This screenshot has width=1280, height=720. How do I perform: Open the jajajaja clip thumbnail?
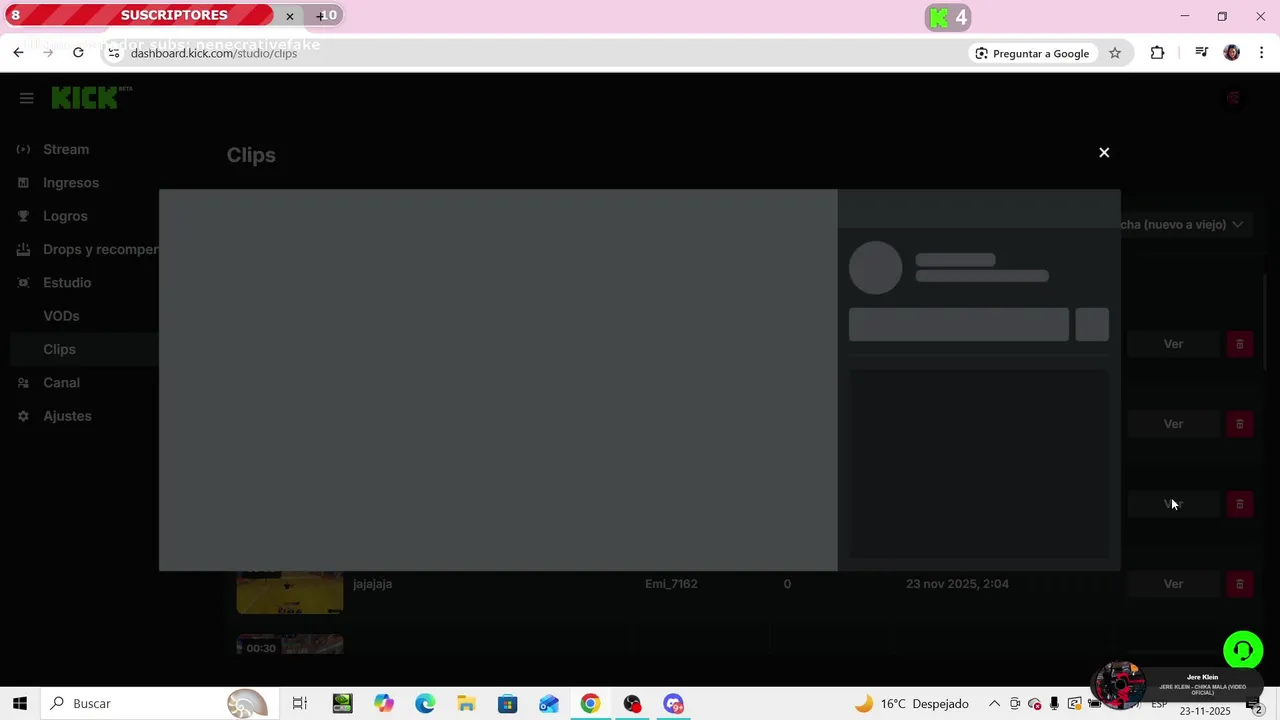tap(290, 591)
